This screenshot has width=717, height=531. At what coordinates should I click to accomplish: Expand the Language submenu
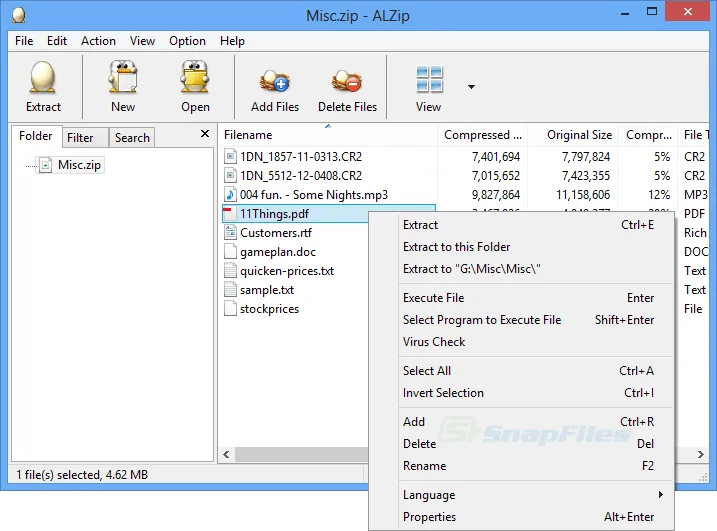click(521, 495)
